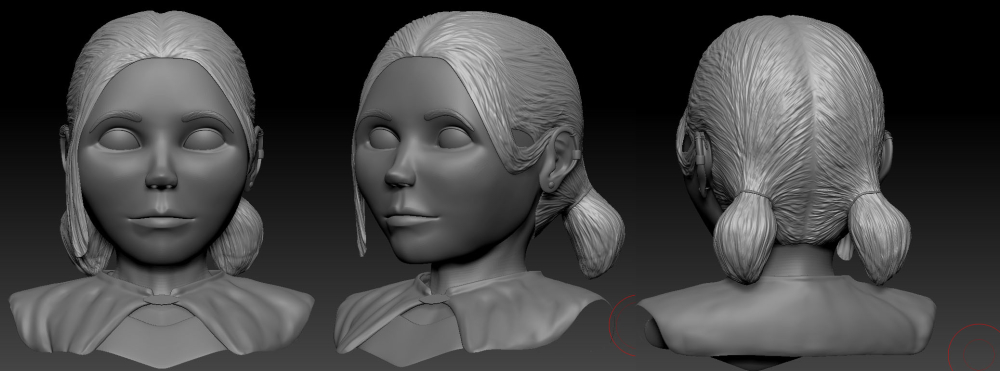Click the nose tip on the front-view head
The width and height of the screenshot is (1000, 371).
pos(162,179)
